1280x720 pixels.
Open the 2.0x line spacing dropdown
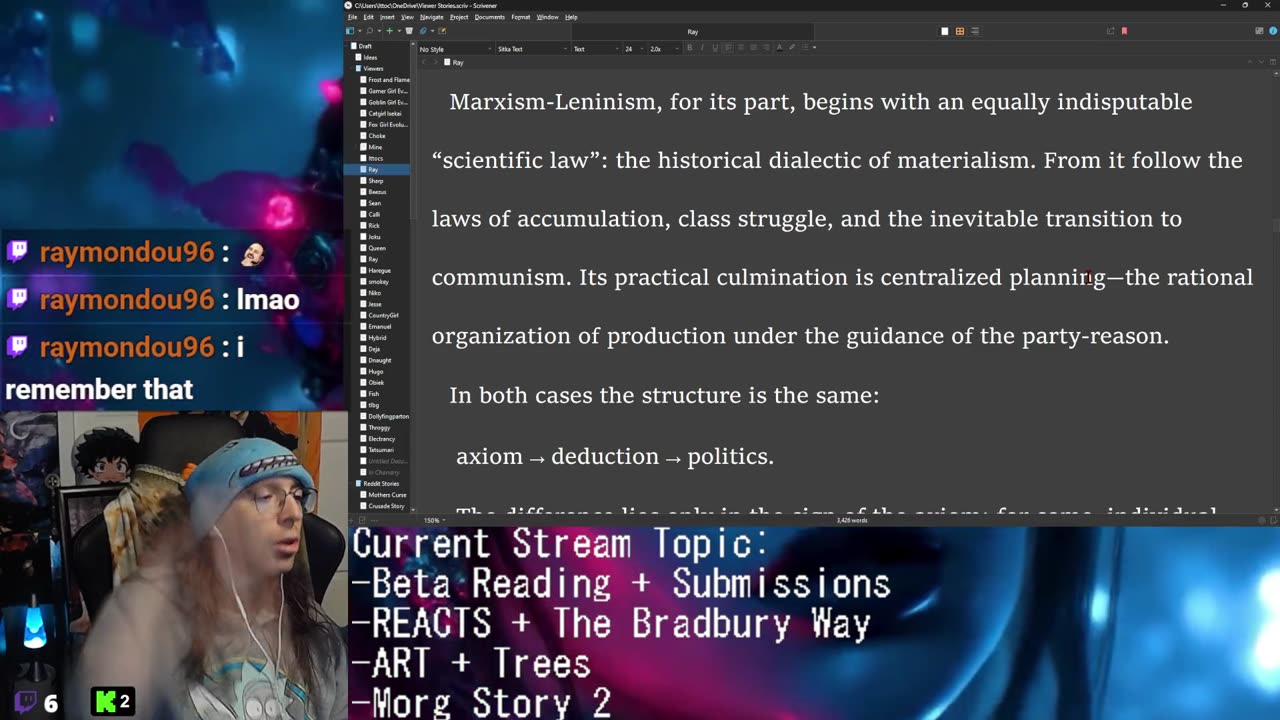coord(663,49)
